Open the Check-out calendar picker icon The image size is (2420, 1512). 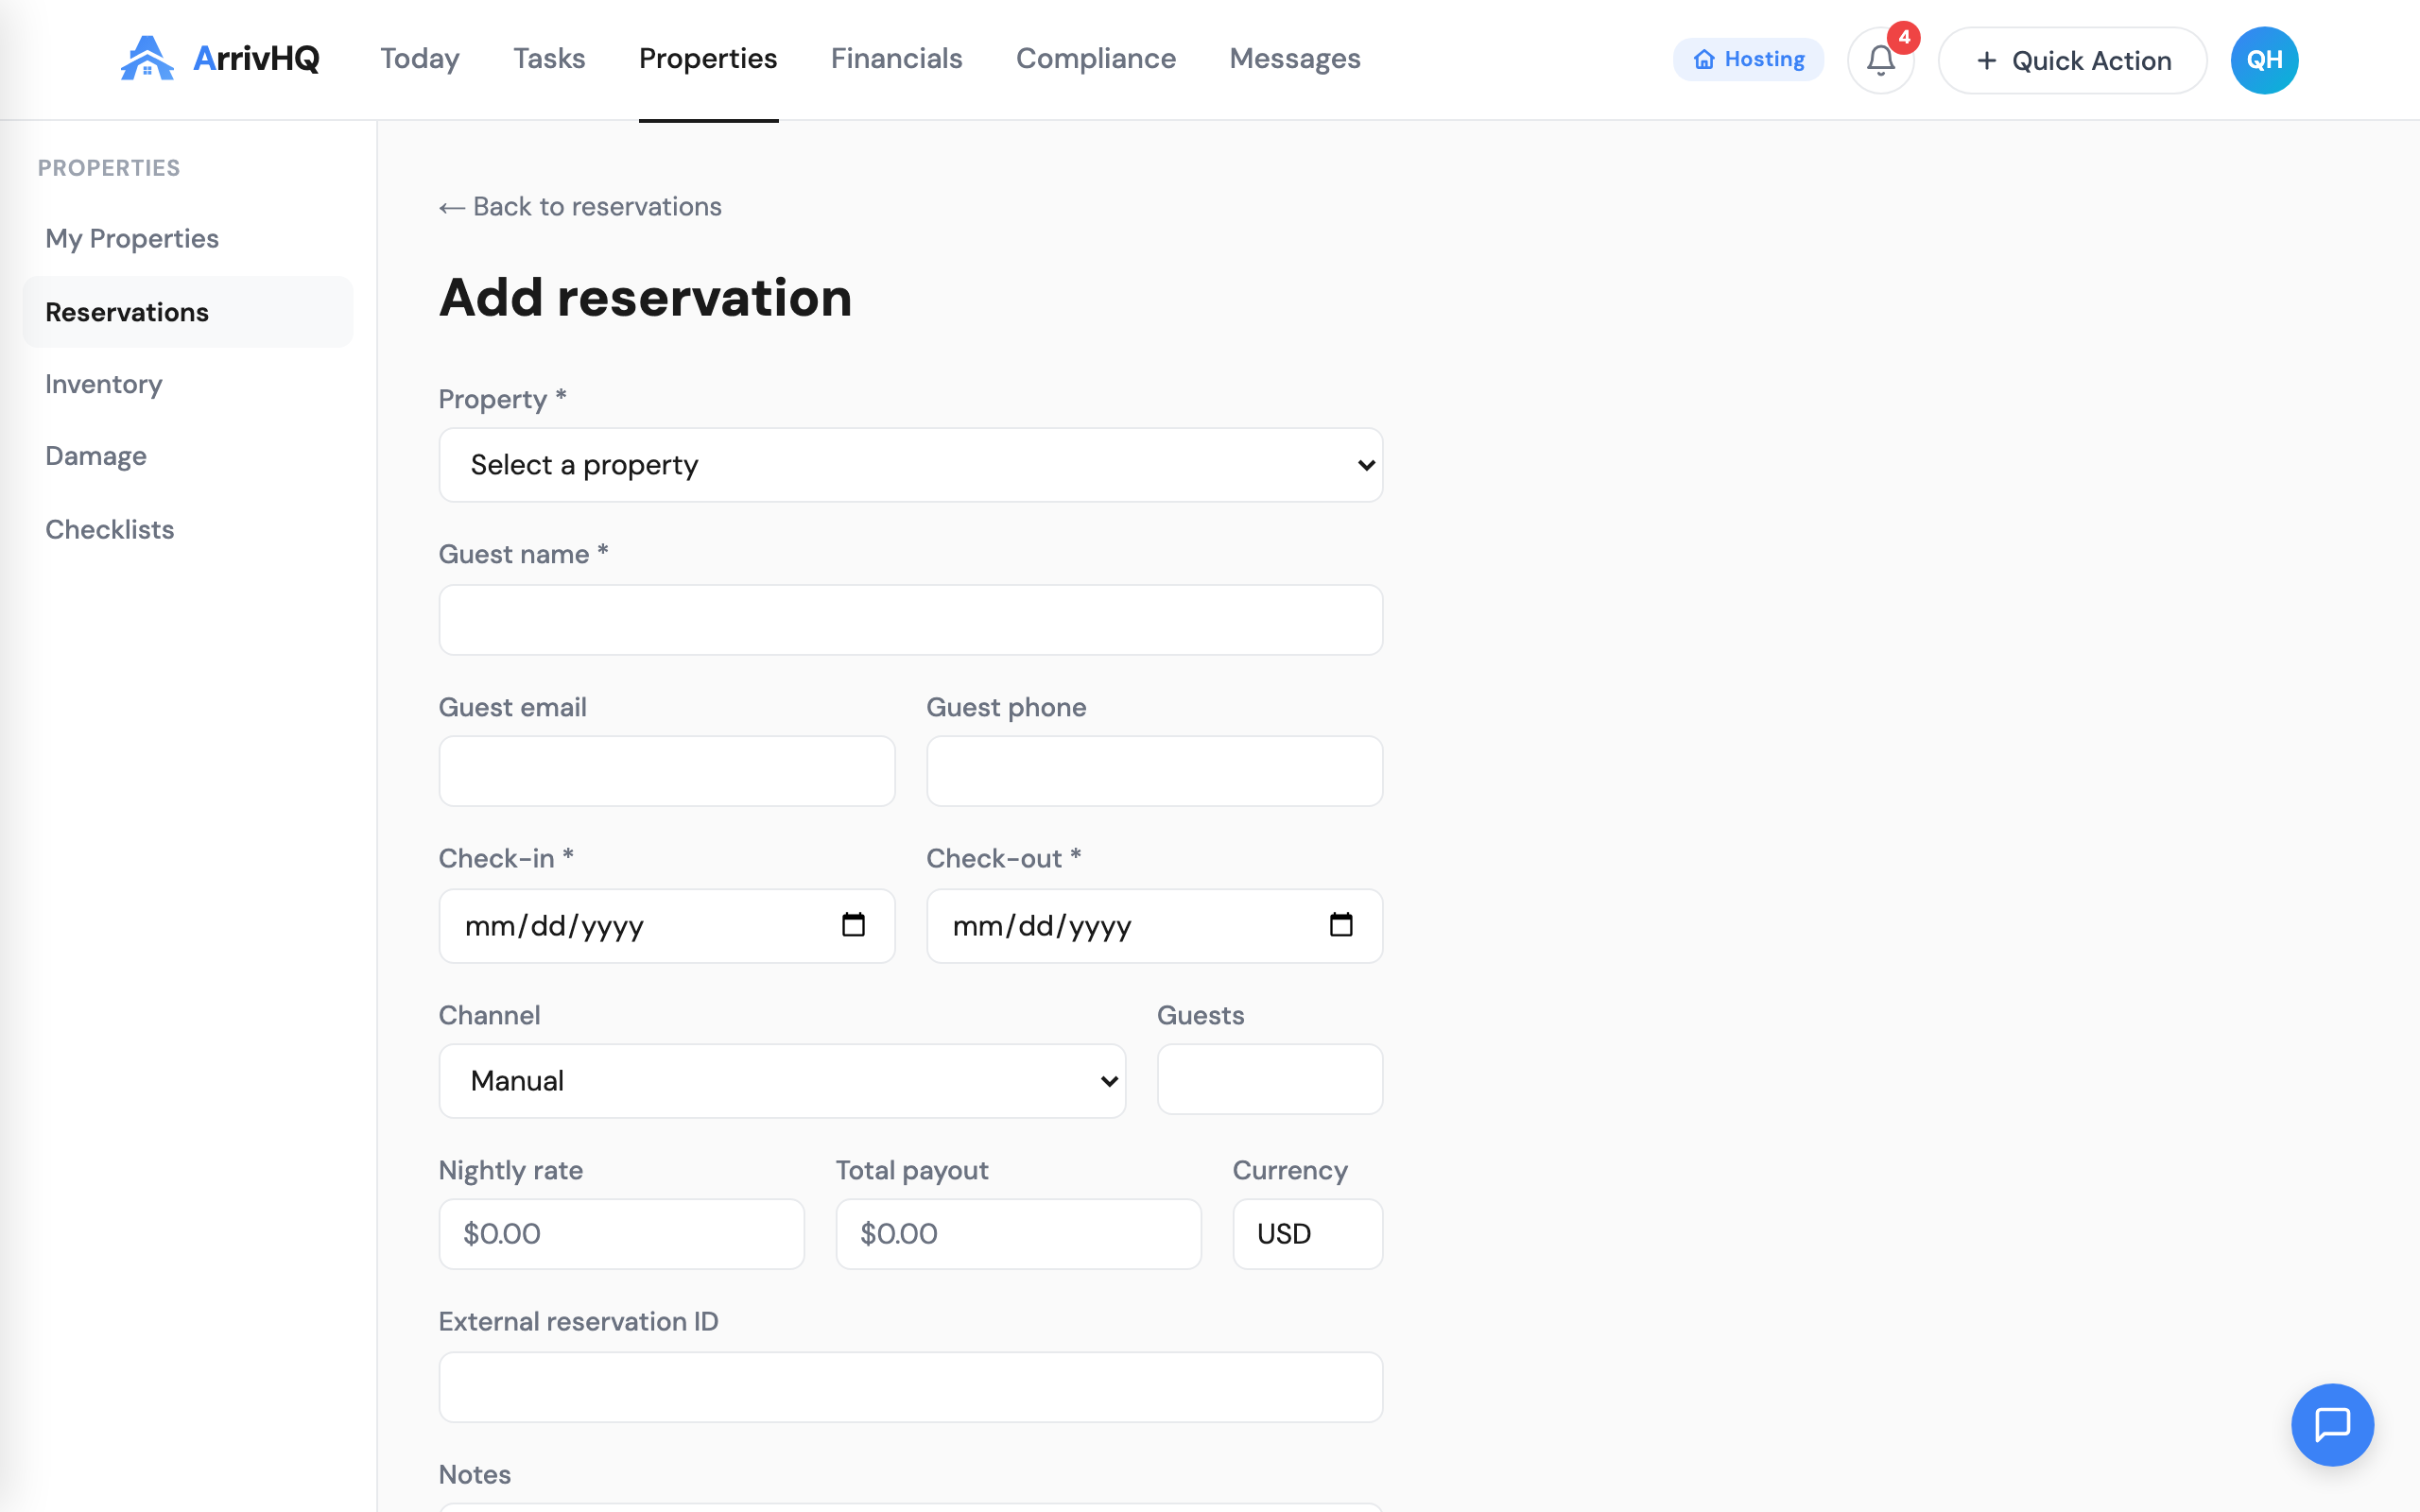pyautogui.click(x=1341, y=925)
